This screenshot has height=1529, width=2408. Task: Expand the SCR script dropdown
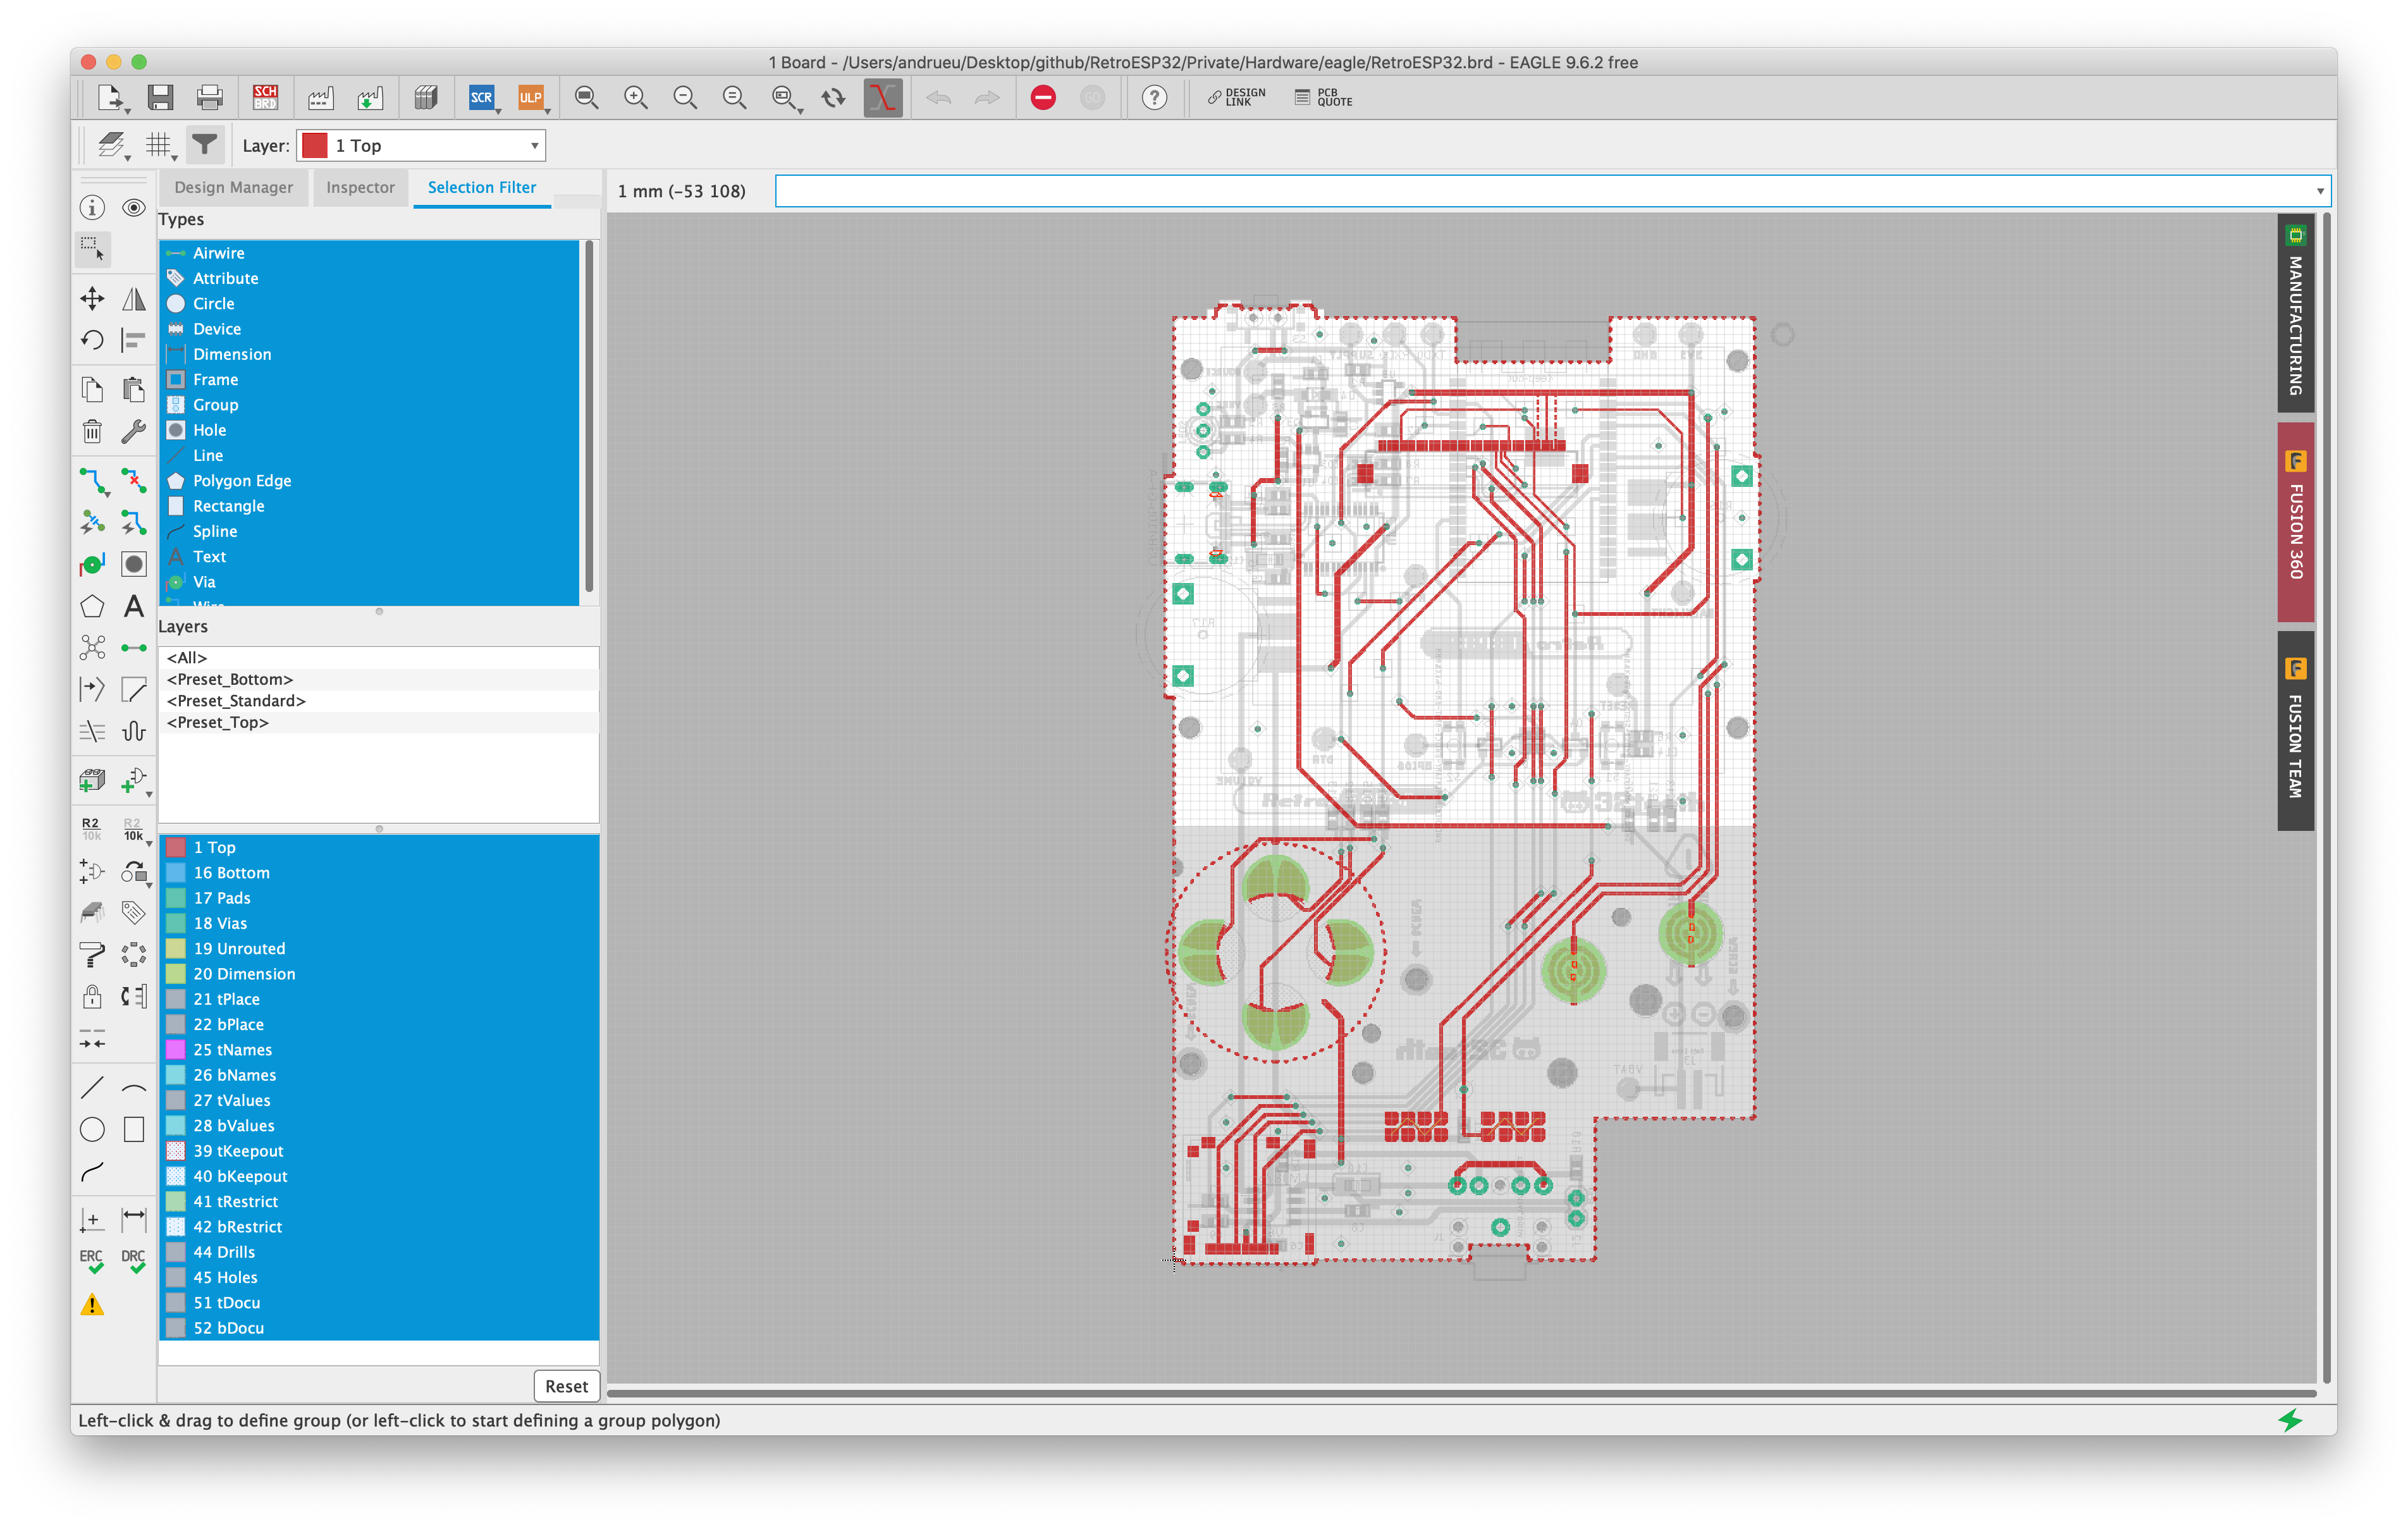click(498, 110)
